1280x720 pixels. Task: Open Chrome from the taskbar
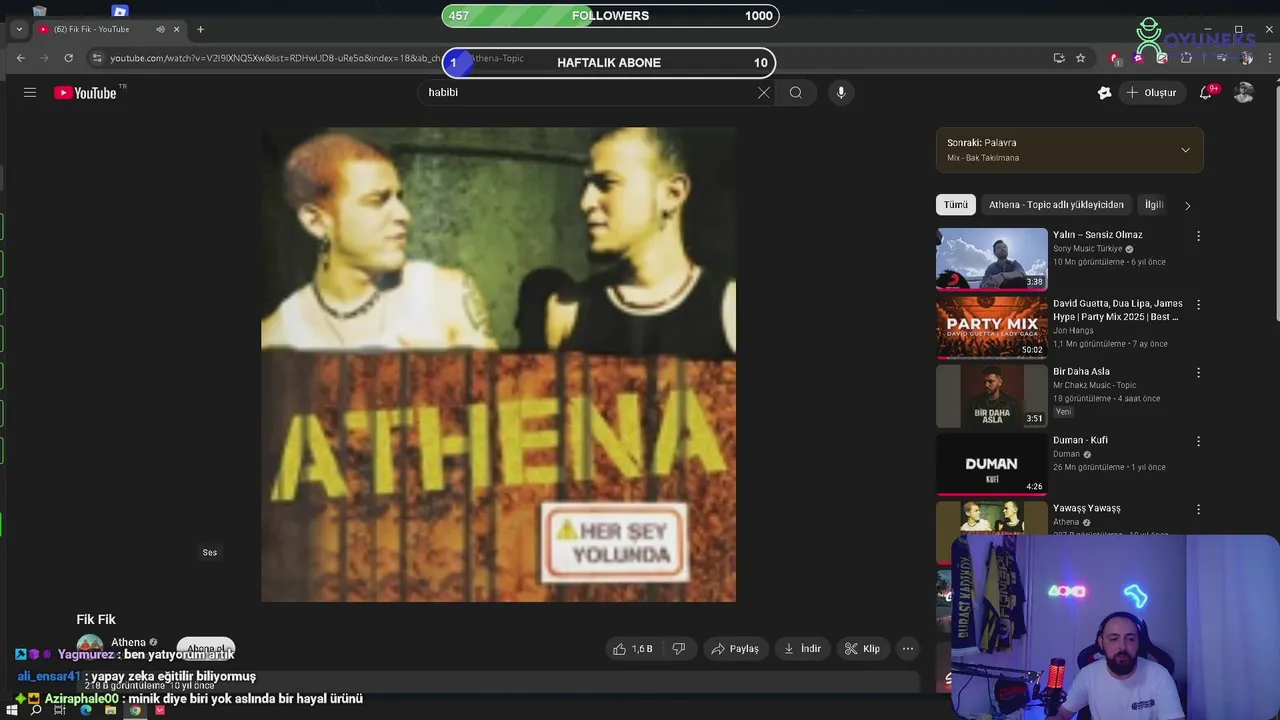point(135,710)
